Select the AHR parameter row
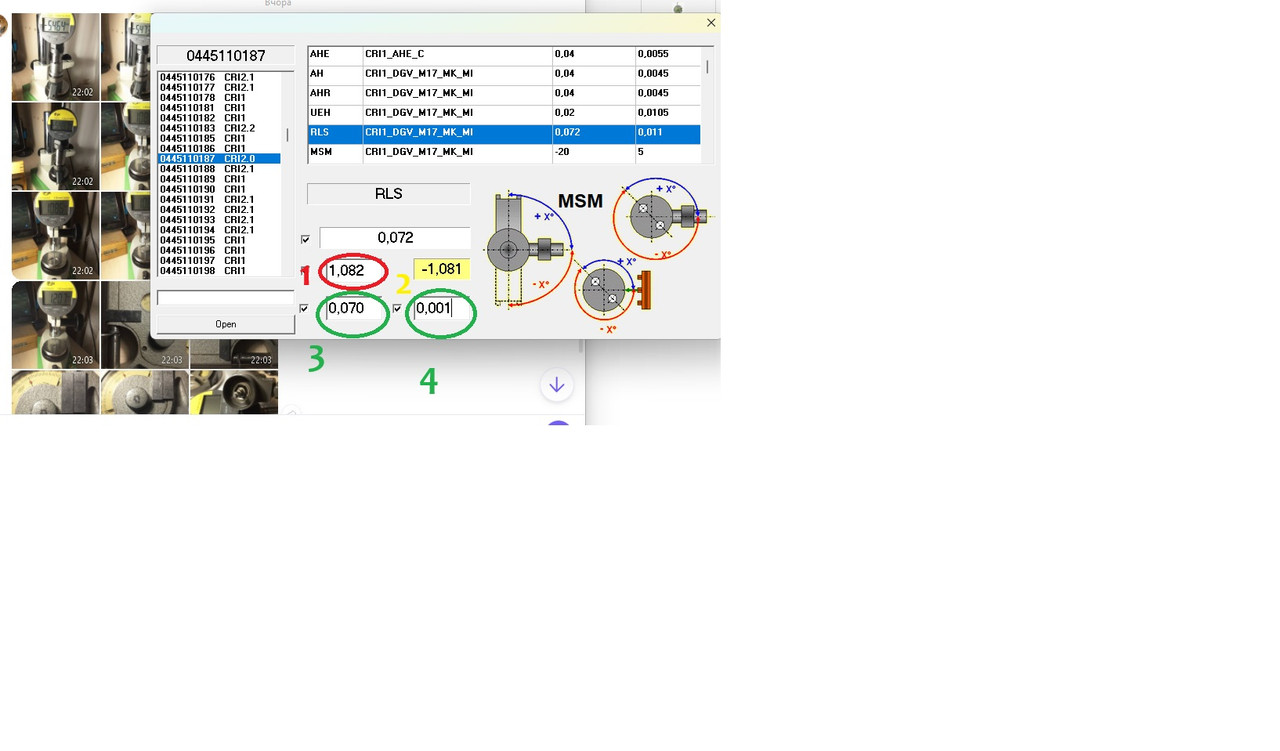This screenshot has height=751, width=1280. click(x=504, y=94)
